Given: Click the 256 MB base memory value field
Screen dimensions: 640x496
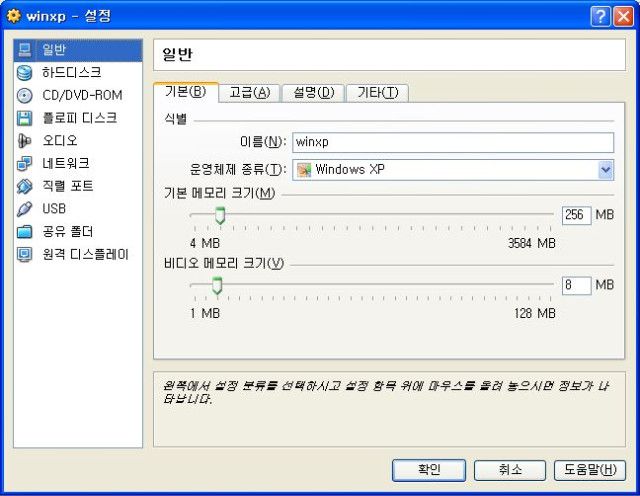Looking at the screenshot, I should 576,215.
